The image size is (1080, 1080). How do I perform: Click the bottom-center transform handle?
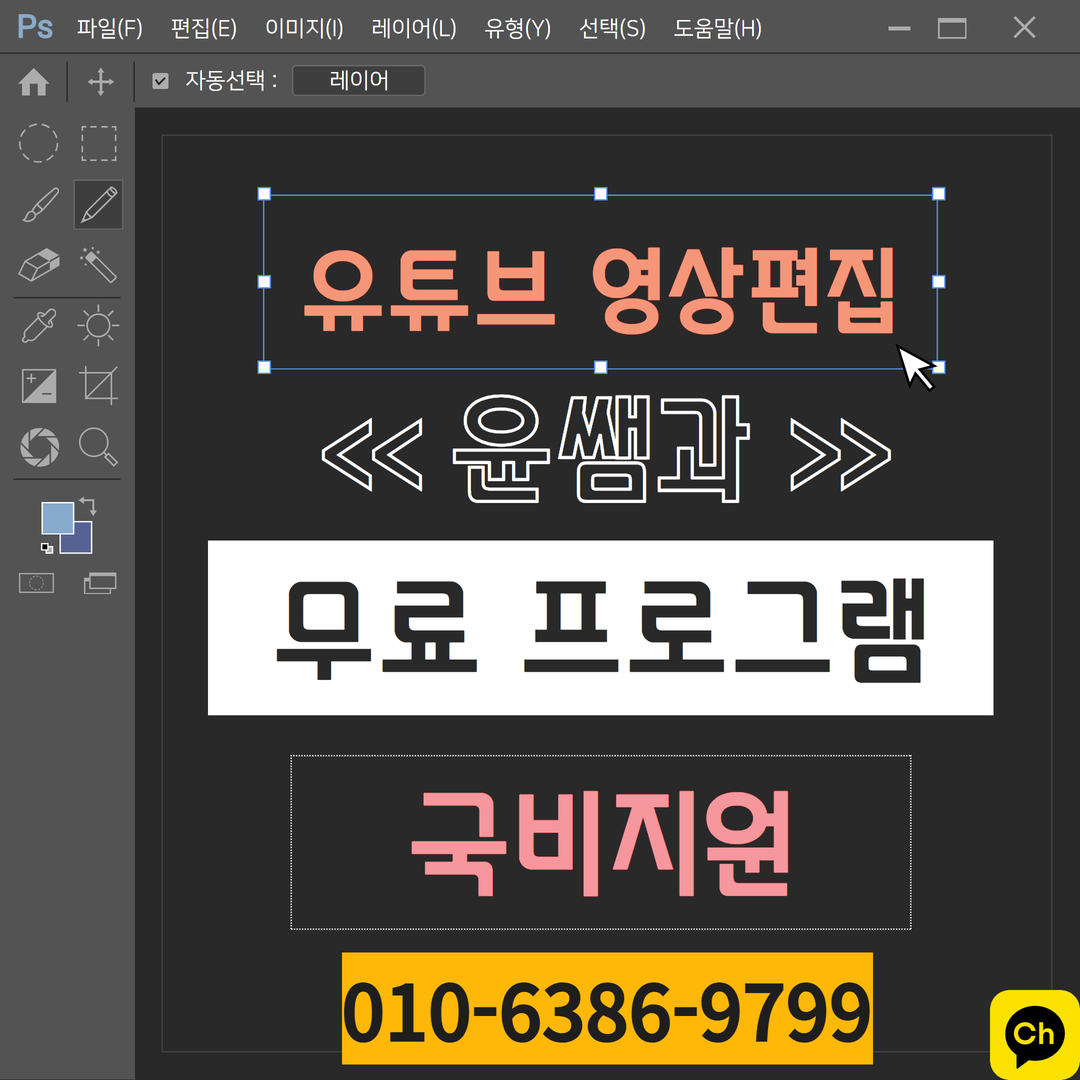click(601, 367)
